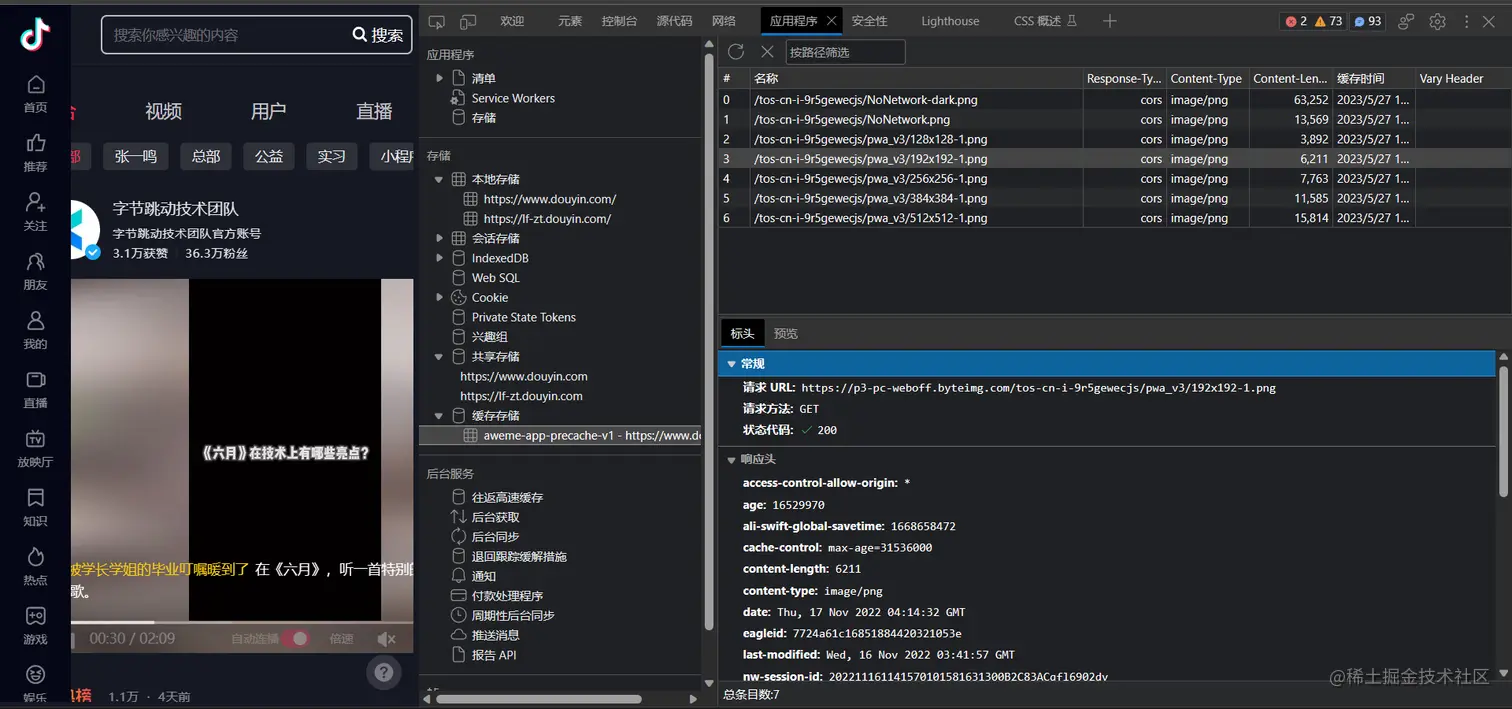Open 朋友 friends in Douyin sidebar
Image resolution: width=1512 pixels, height=709 pixels.
click(x=35, y=271)
